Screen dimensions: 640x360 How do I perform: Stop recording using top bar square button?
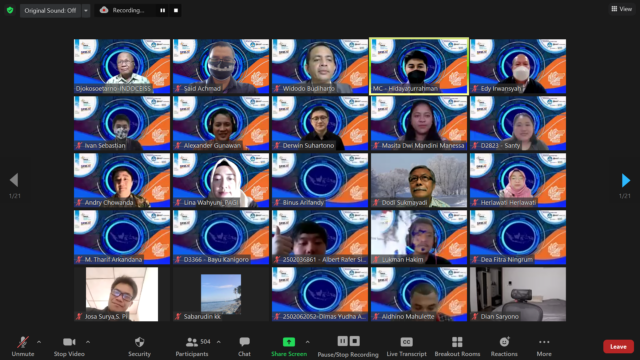tap(176, 11)
